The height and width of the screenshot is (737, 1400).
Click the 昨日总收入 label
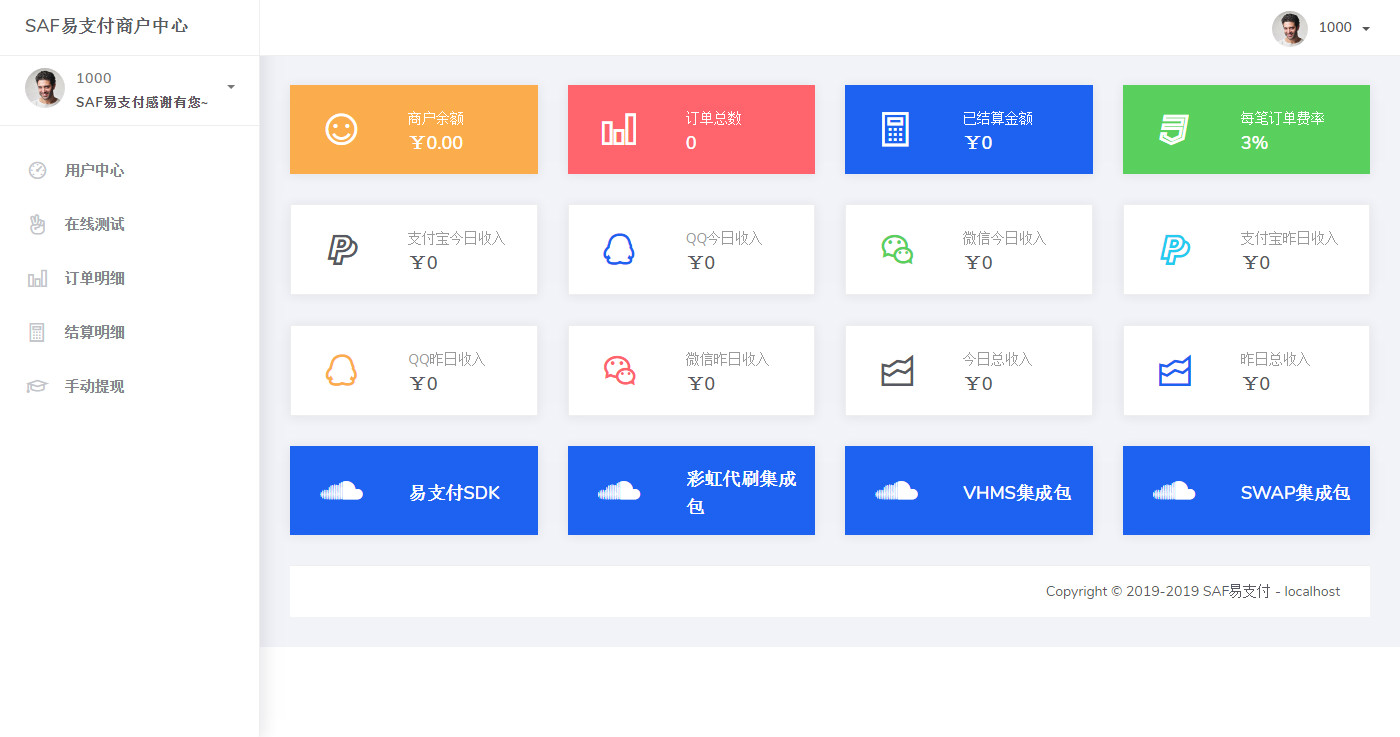pos(1275,359)
